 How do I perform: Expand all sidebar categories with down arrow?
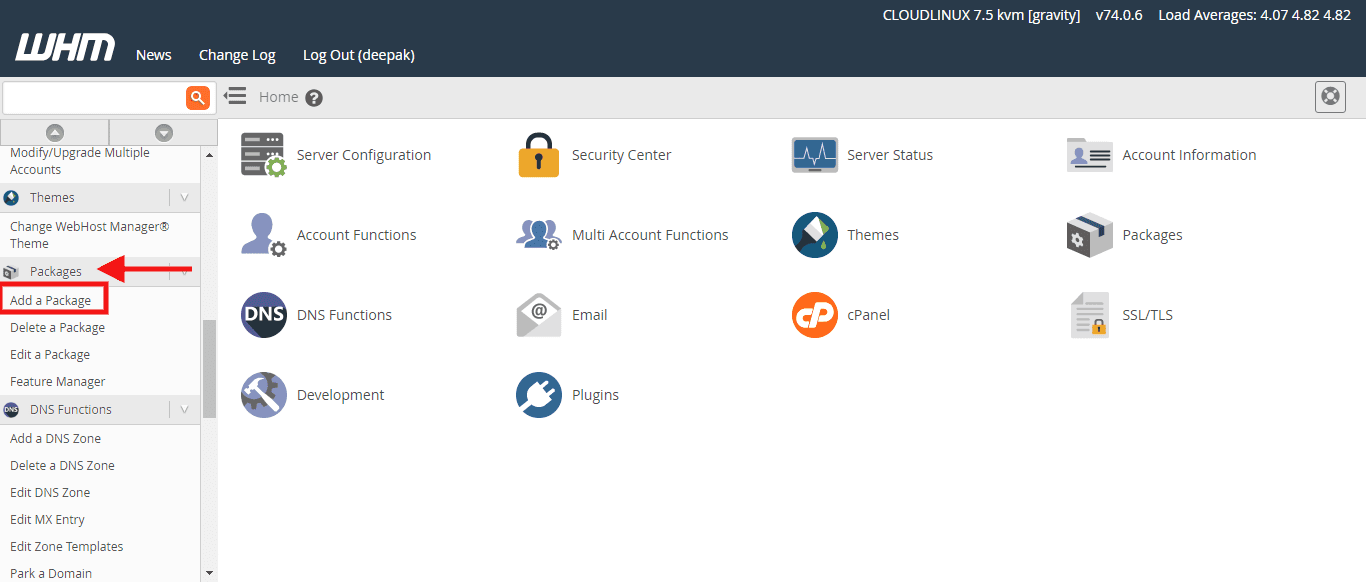click(x=164, y=133)
